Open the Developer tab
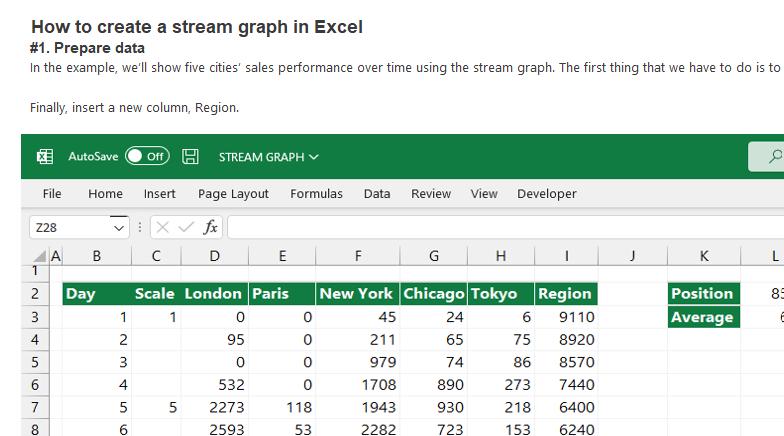Viewport: 784px width, 436px height. point(546,194)
